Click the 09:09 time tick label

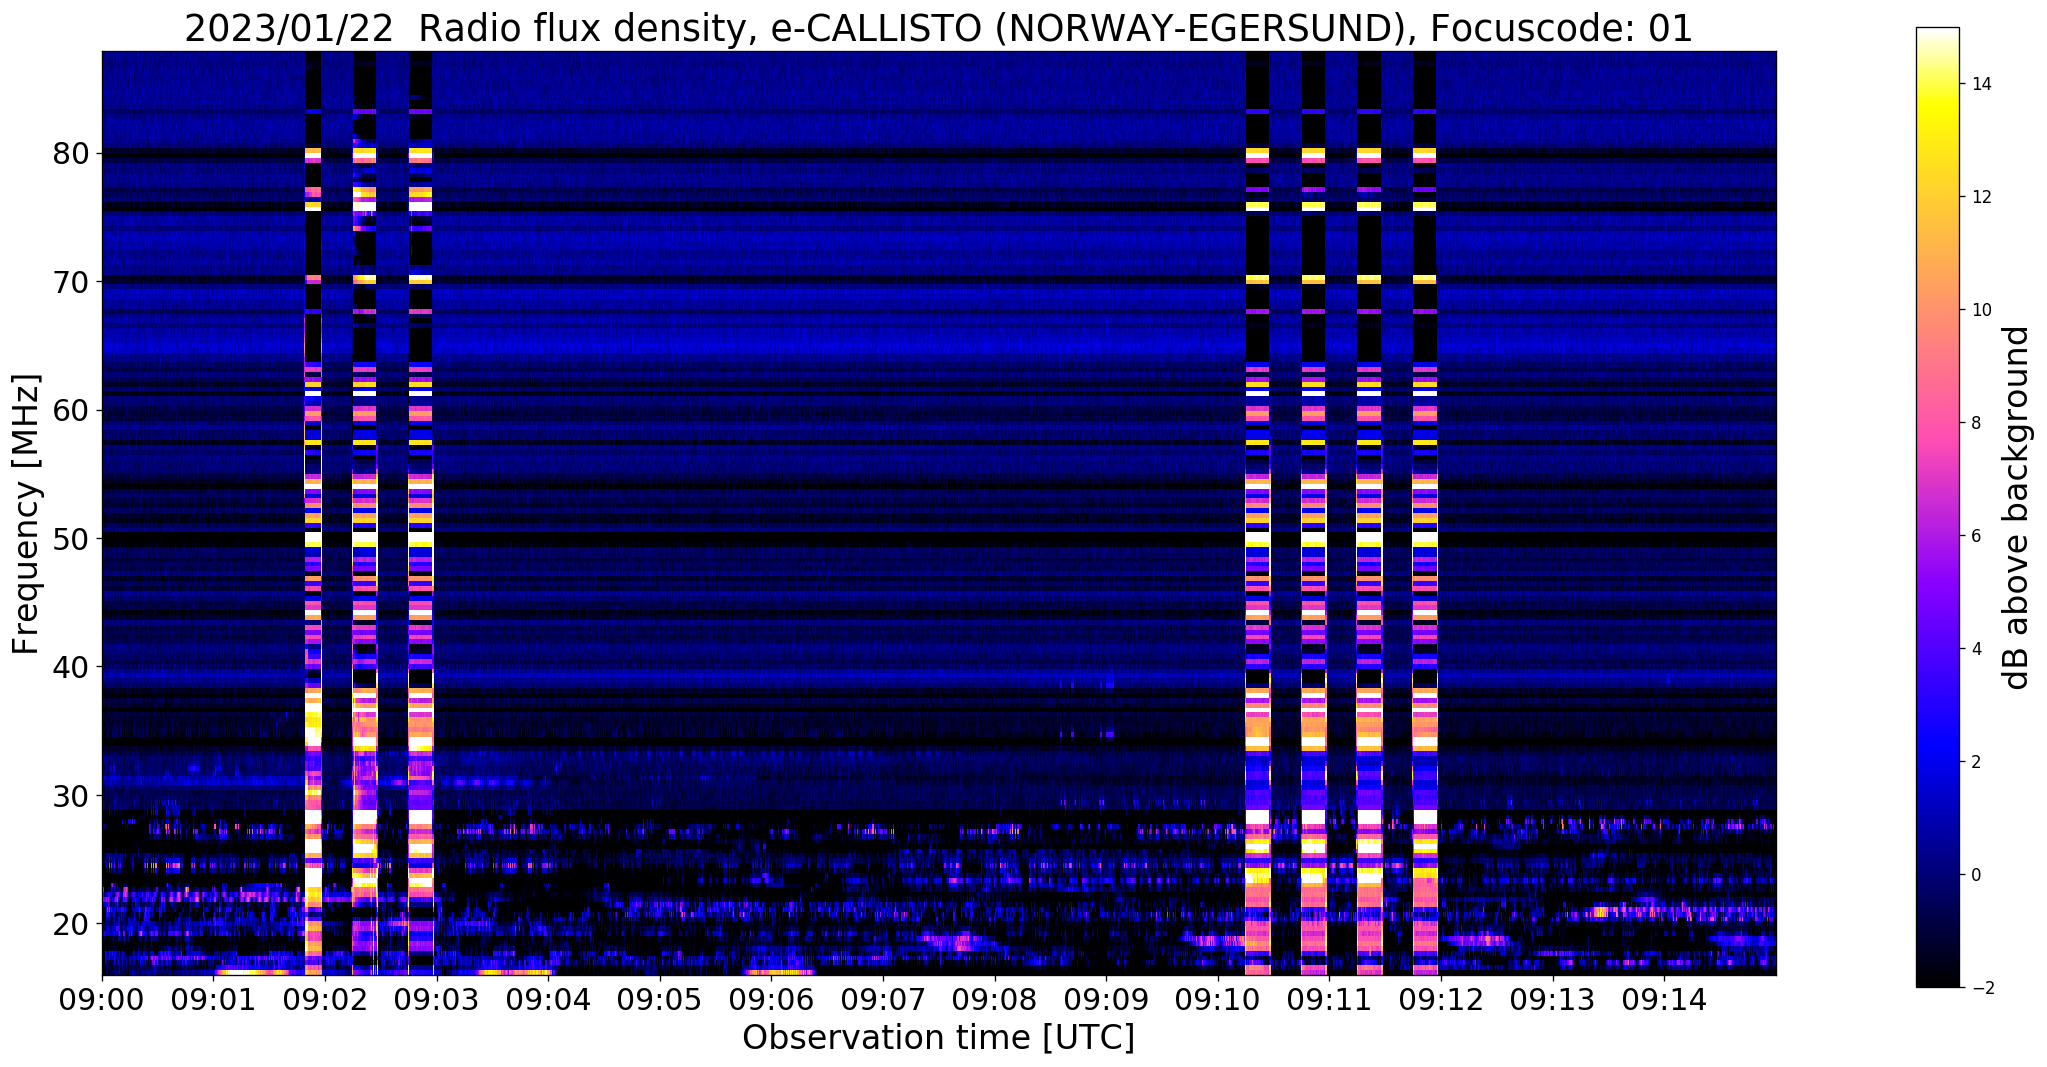point(1107,999)
